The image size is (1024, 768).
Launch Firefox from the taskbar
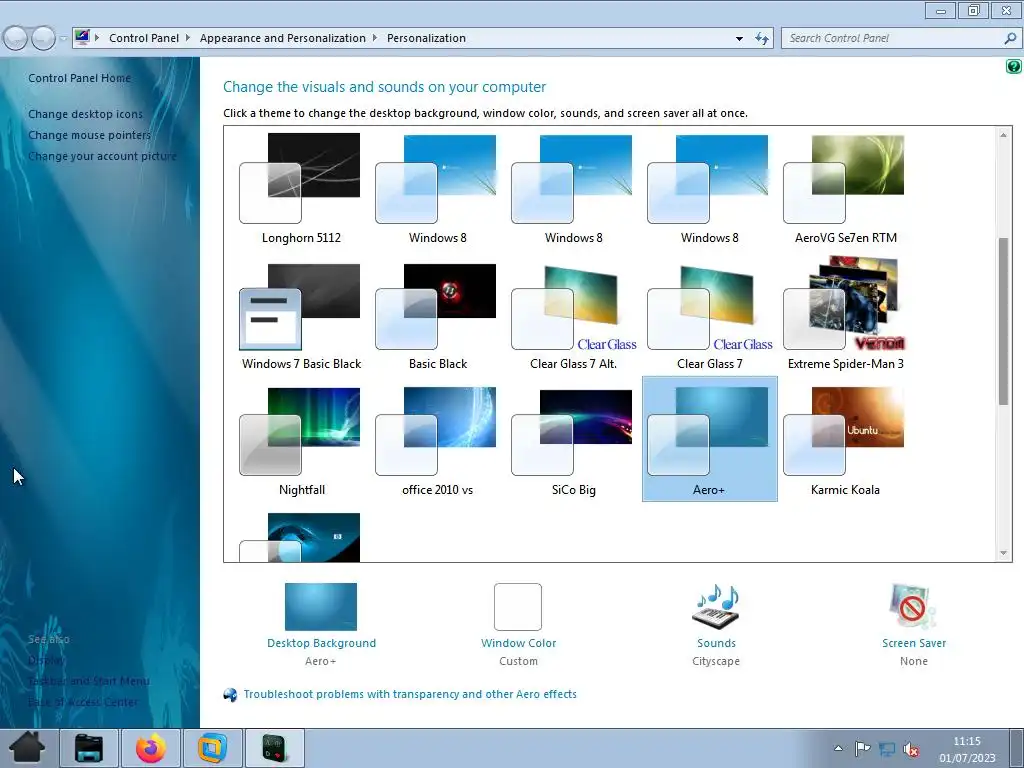[x=151, y=748]
